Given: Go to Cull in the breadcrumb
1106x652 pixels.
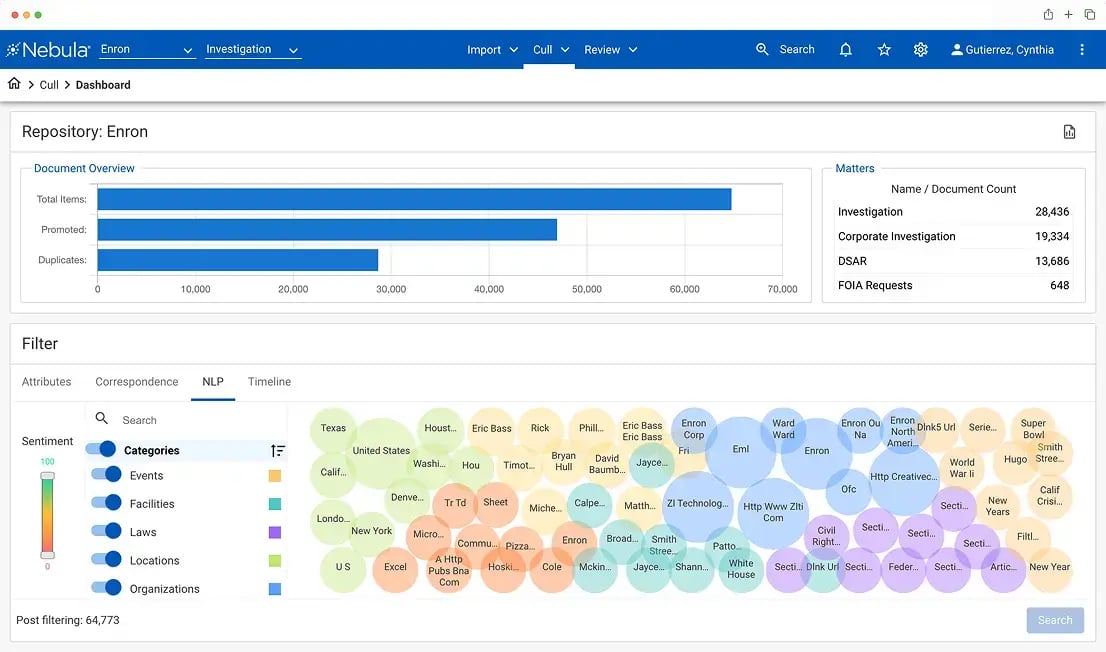Looking at the screenshot, I should point(49,85).
